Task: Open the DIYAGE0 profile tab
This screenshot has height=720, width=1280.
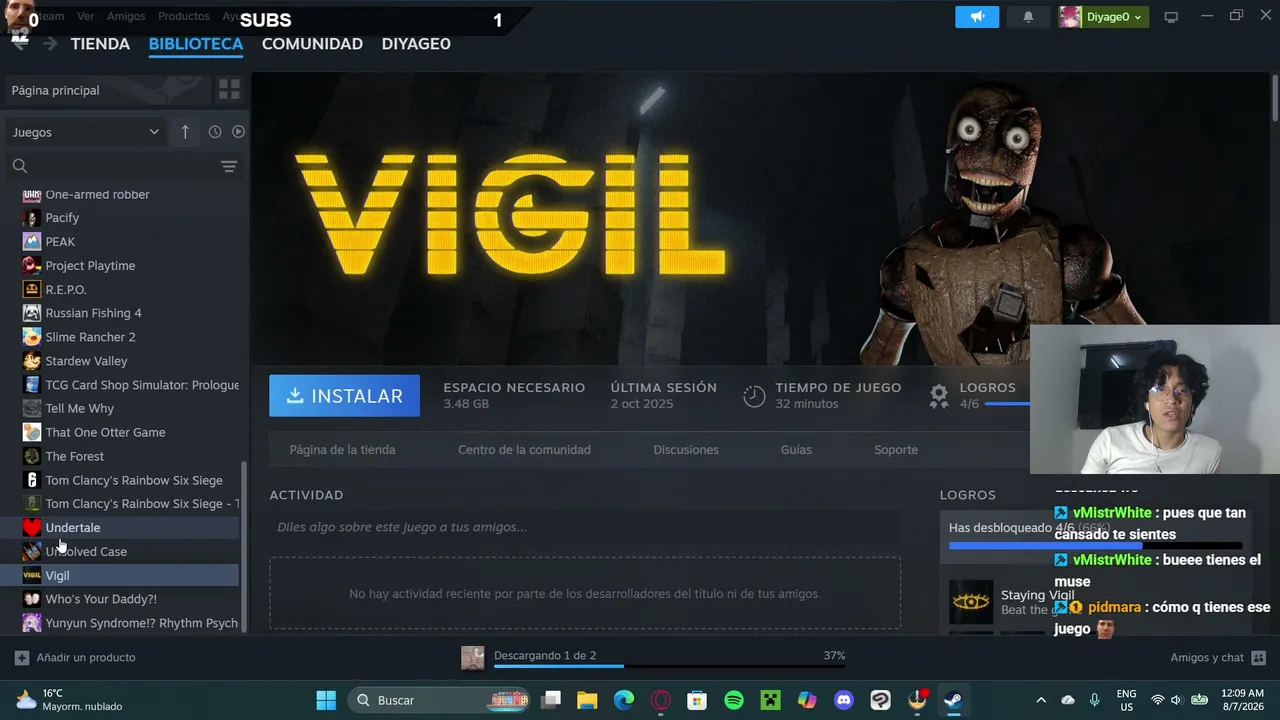Action: point(416,44)
